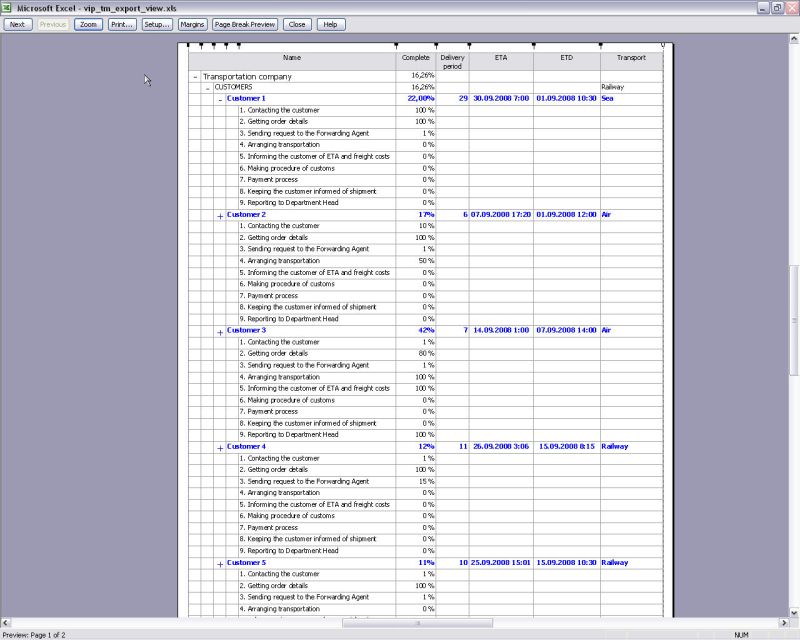Click the 'Sea' transport value
800x640 pixels.
(x=607, y=99)
